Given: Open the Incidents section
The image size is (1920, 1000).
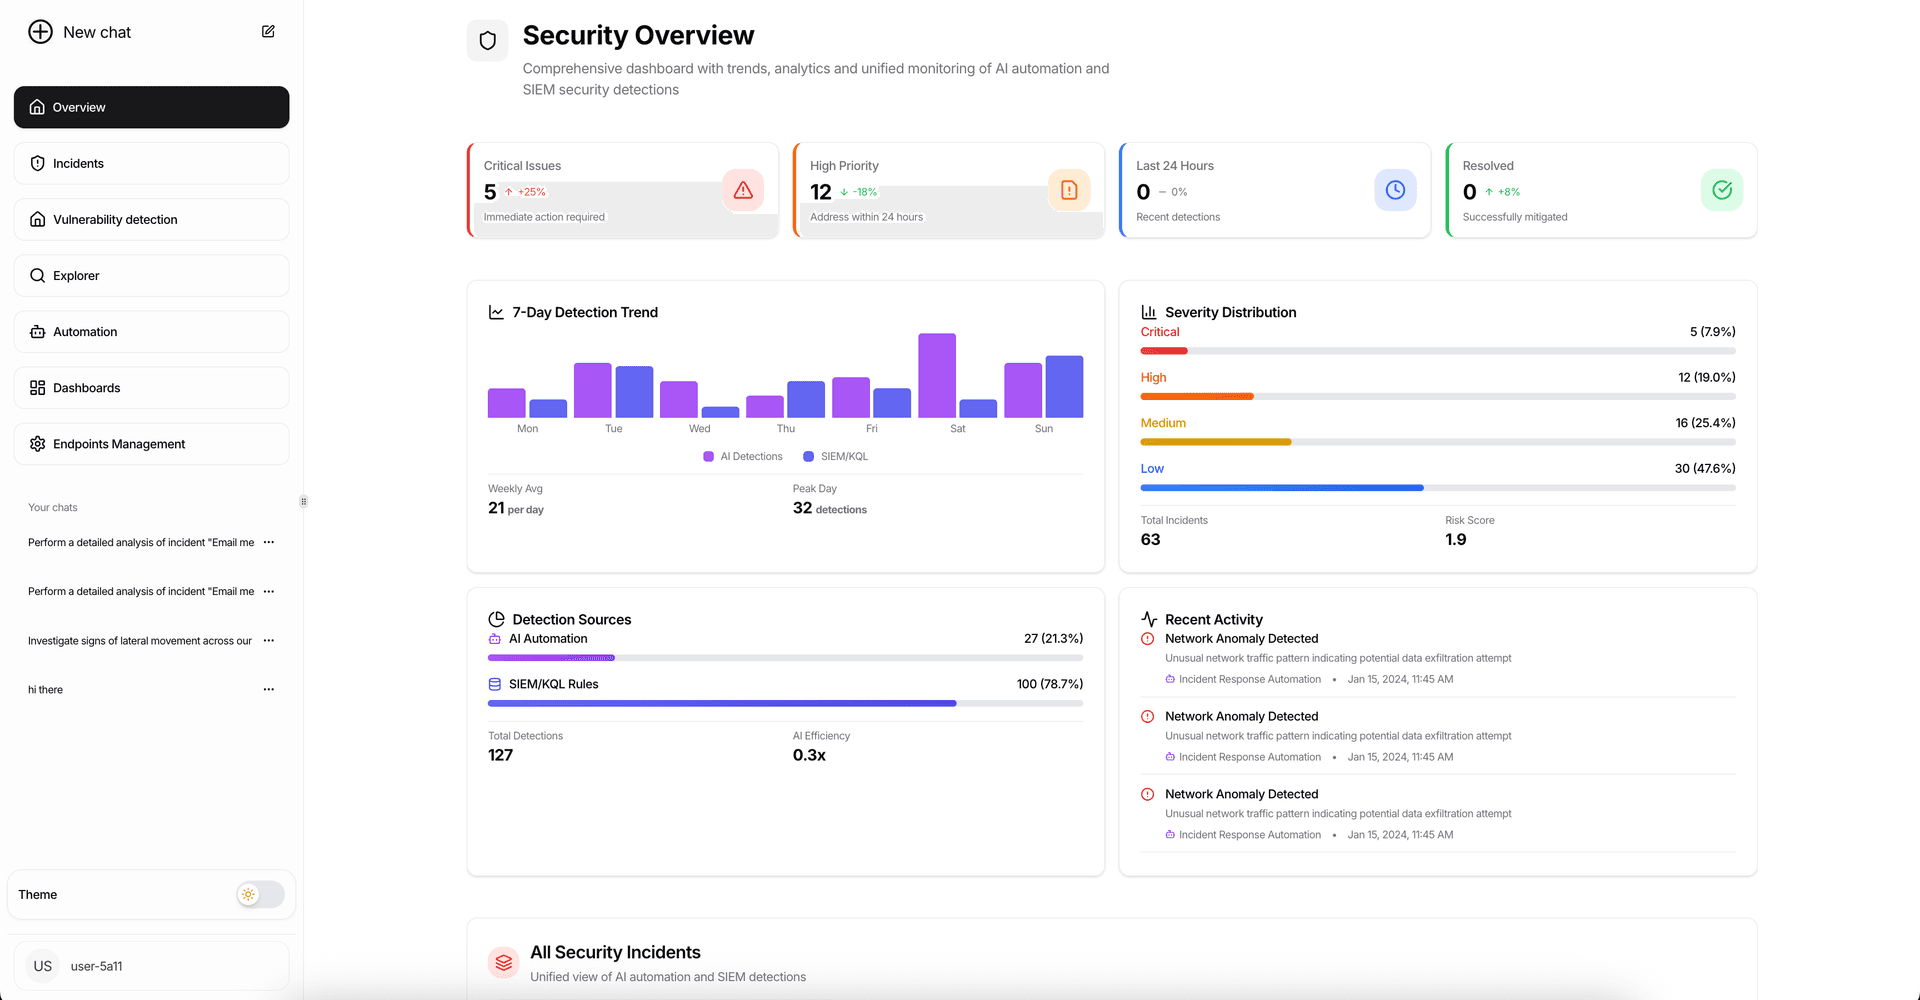Looking at the screenshot, I should (151, 163).
